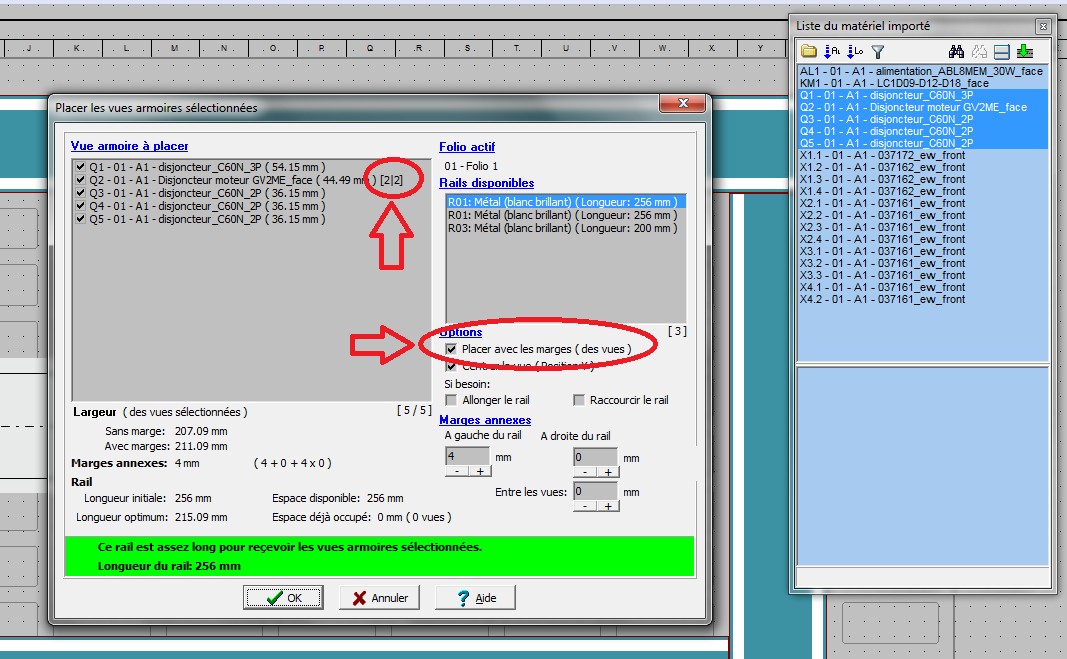Select AL1 alimentation_ABL8MEM_30W_face in material list
1067x659 pixels.
coord(921,71)
